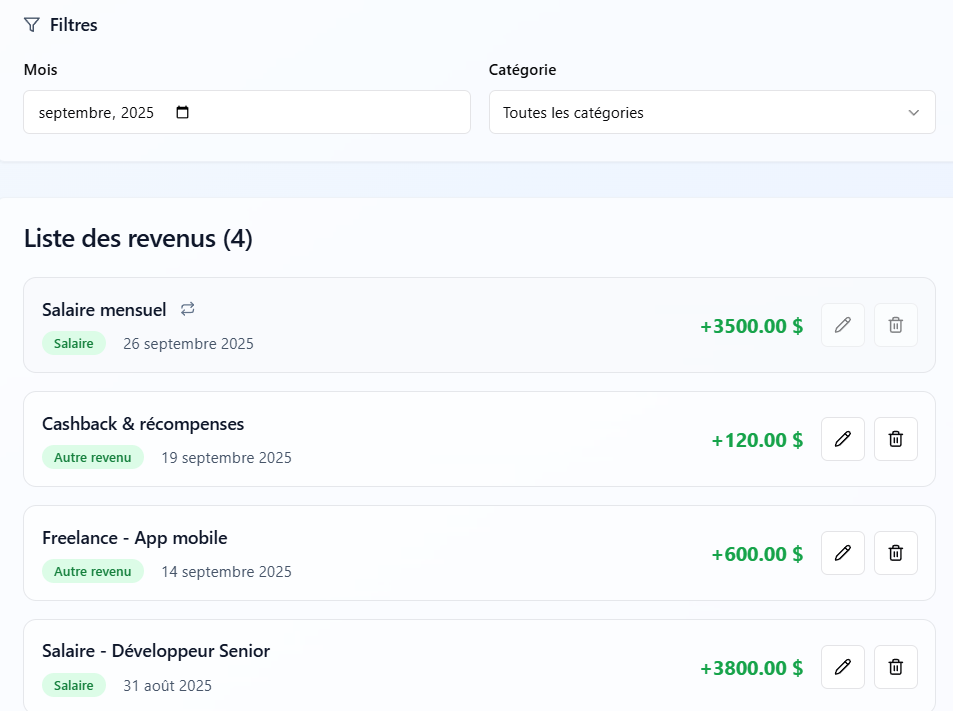Delete the Salaire mensuel income entry
This screenshot has height=711, width=953.
click(x=895, y=325)
